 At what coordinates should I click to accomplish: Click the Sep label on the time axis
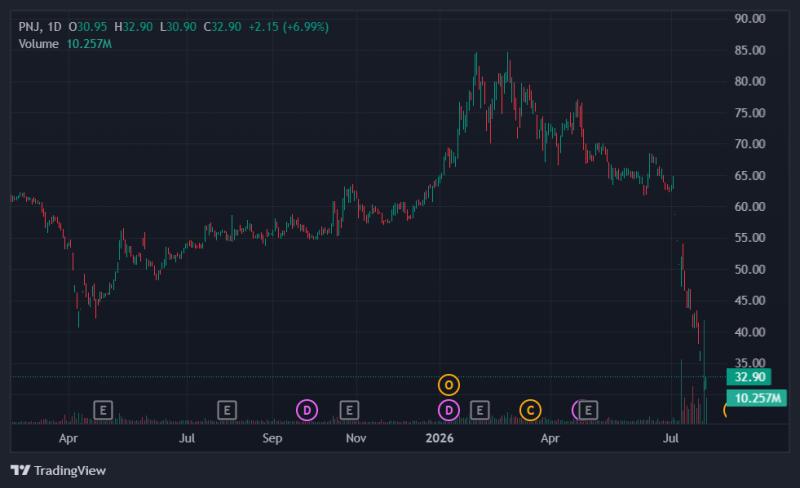tap(272, 438)
